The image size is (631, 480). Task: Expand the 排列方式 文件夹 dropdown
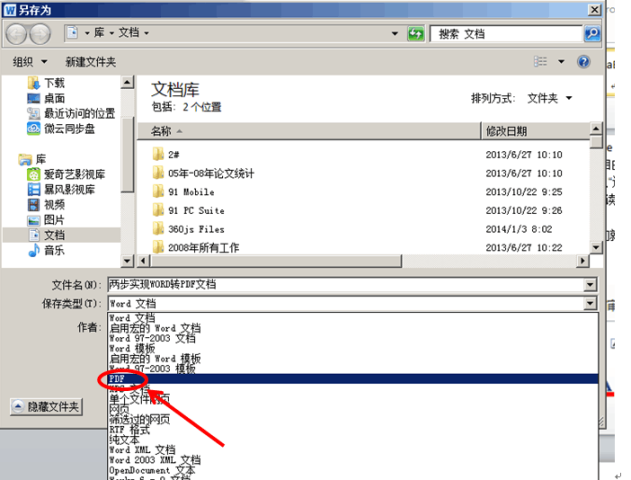[549, 98]
